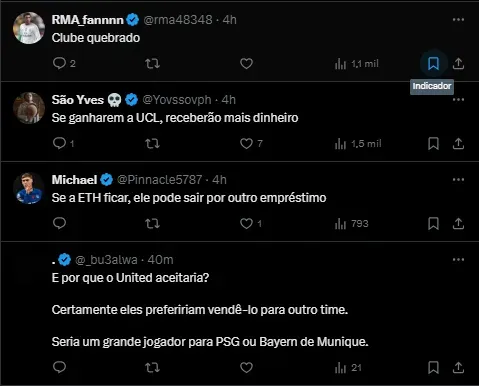The image size is (479, 386).
Task: Reply to RMA_fannnn's "Clube quebrado" tweet
Action: 60,63
